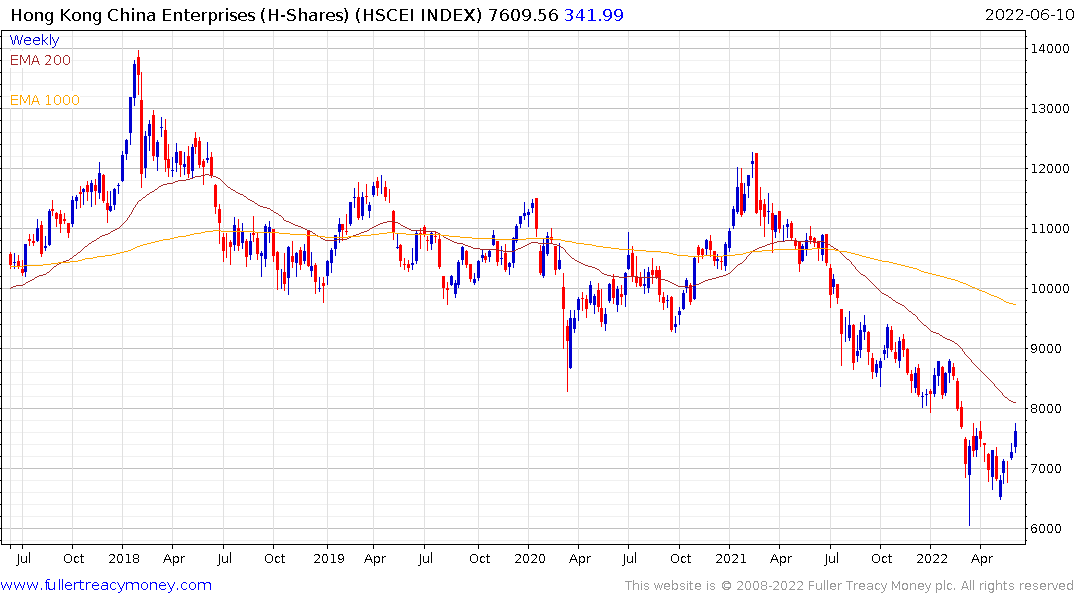Click the 7000 price axis label
This screenshot has height=600, width=1075.
click(1046, 468)
